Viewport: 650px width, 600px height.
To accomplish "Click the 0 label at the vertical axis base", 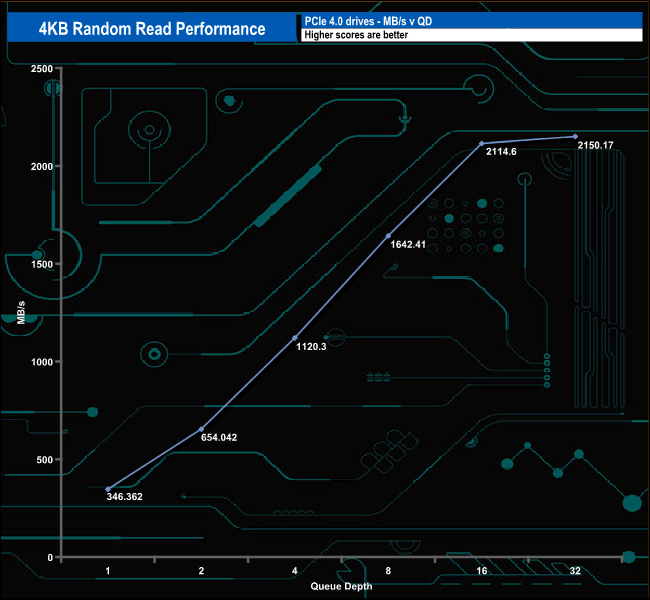I will click(x=50, y=557).
